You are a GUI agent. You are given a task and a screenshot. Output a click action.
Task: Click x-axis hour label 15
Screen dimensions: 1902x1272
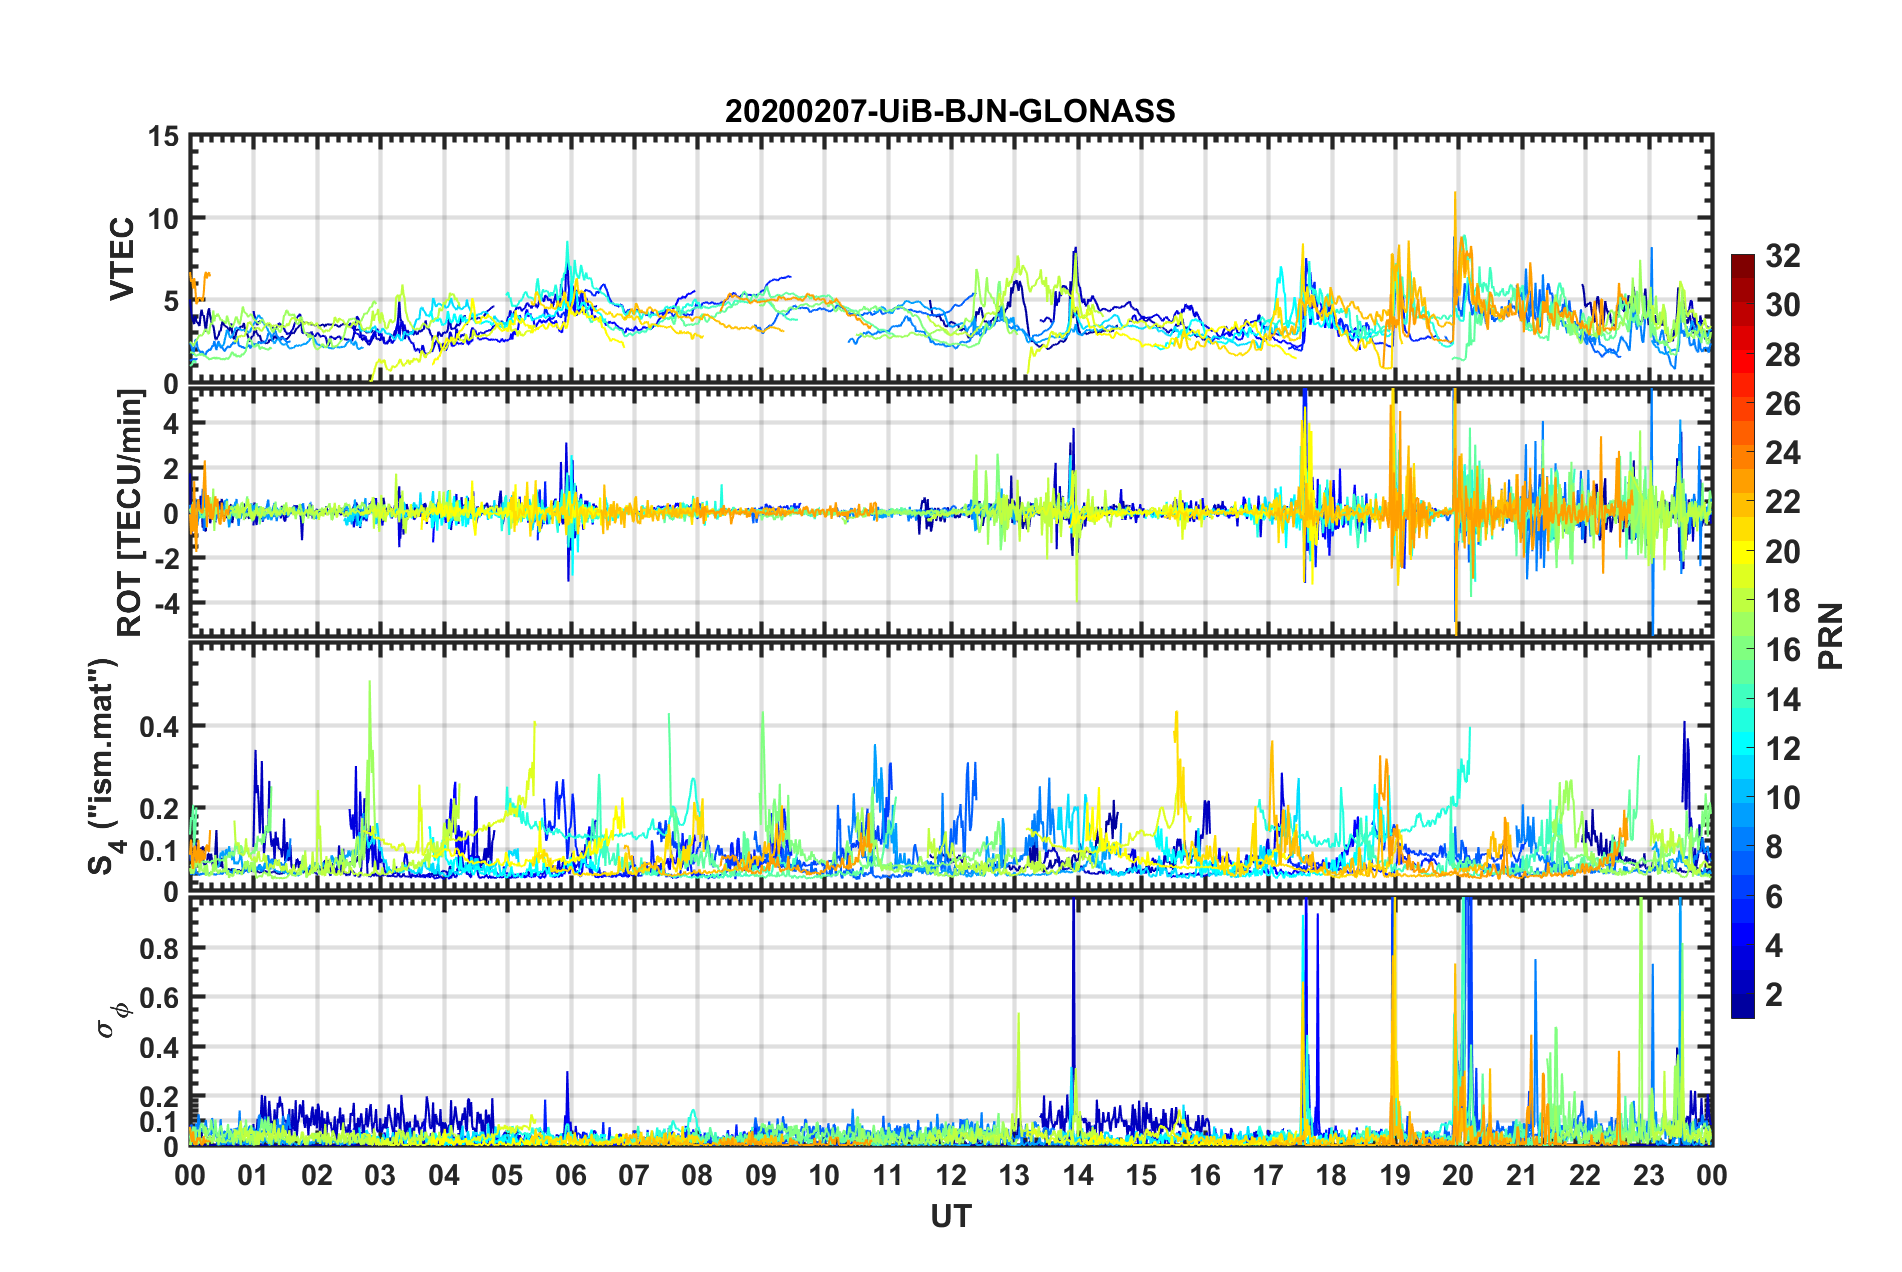point(1141,1175)
